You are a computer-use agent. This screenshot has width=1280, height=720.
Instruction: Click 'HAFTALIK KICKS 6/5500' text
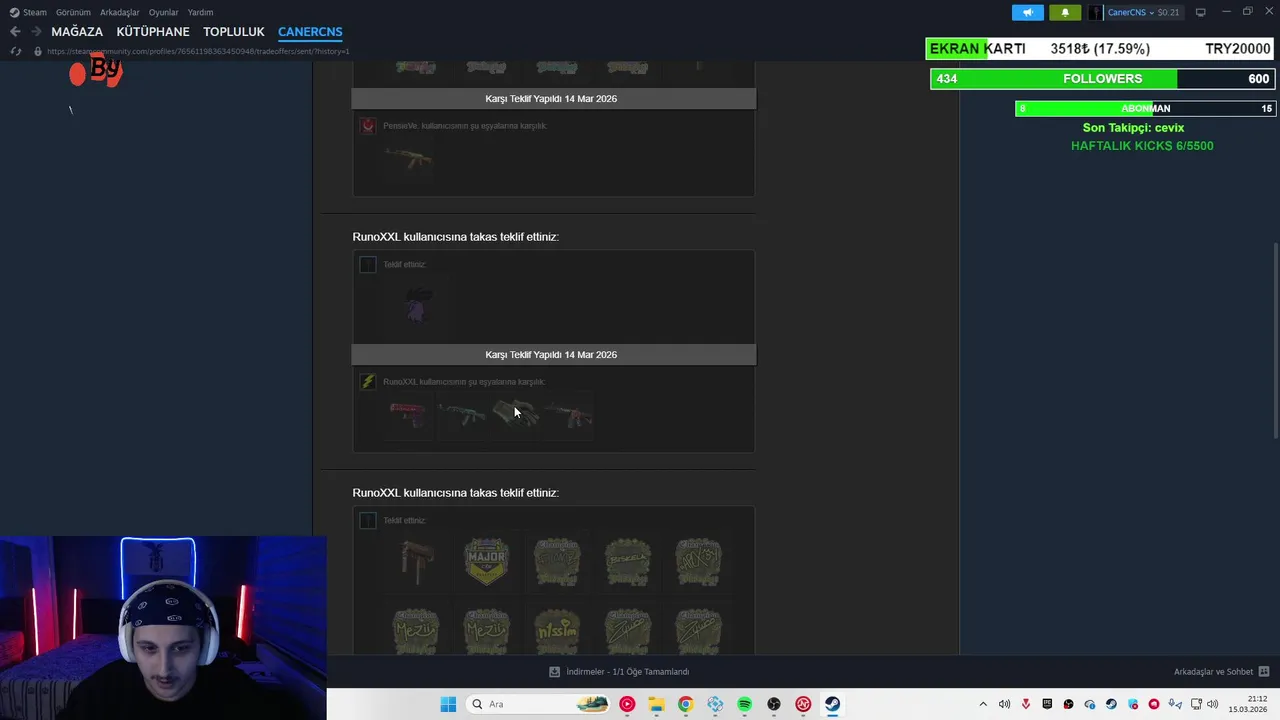[1142, 146]
